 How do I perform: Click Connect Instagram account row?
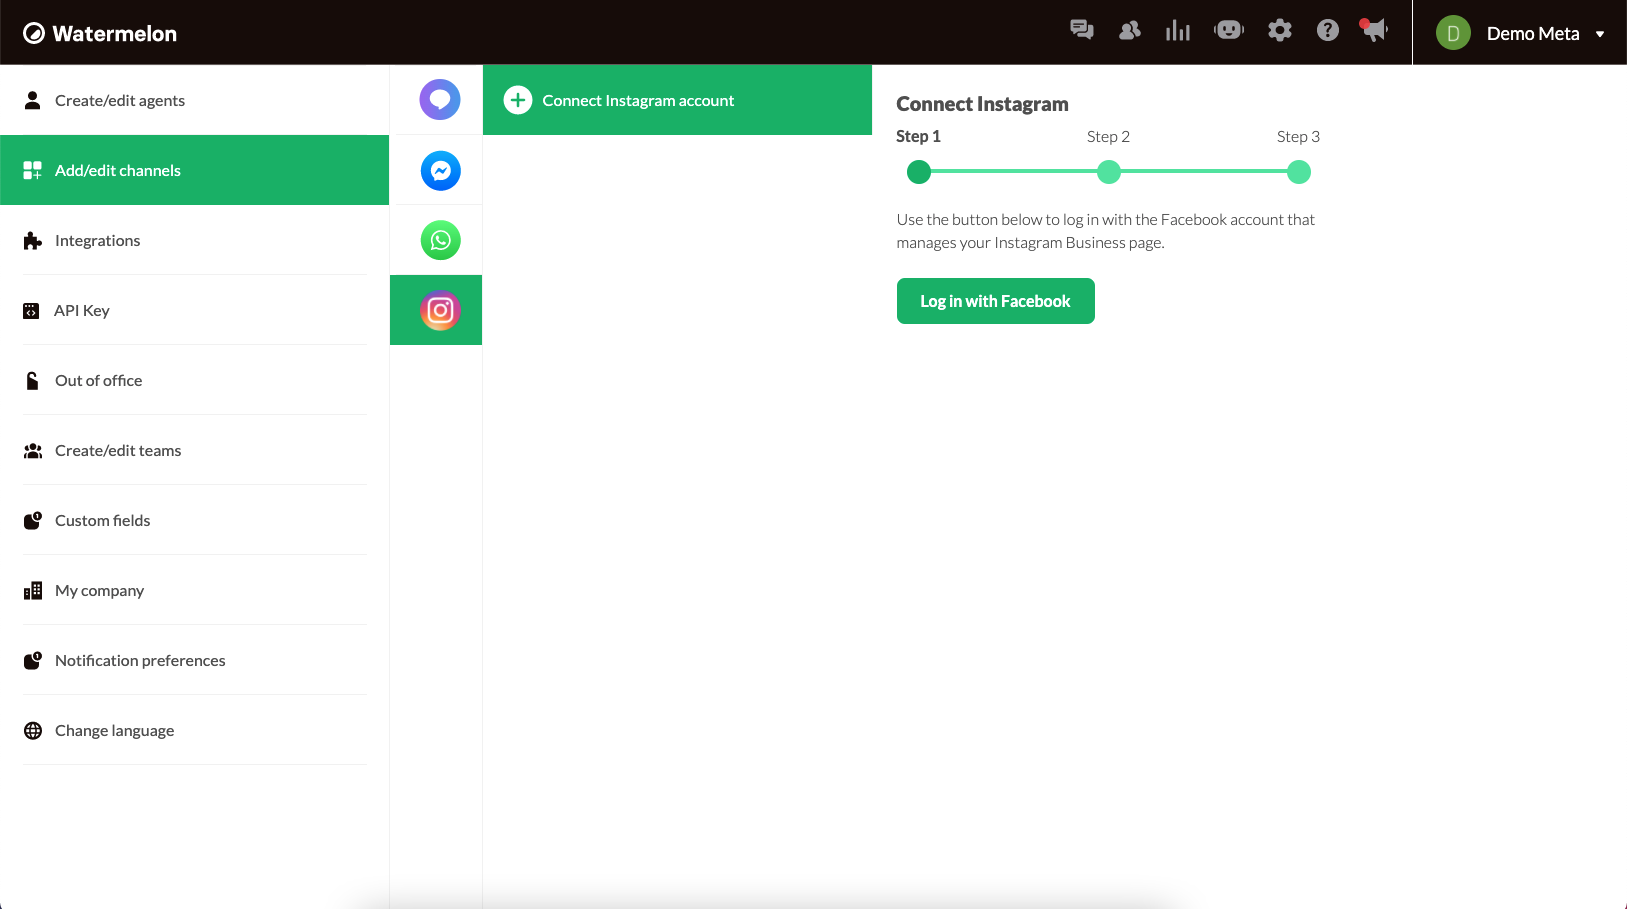point(677,100)
